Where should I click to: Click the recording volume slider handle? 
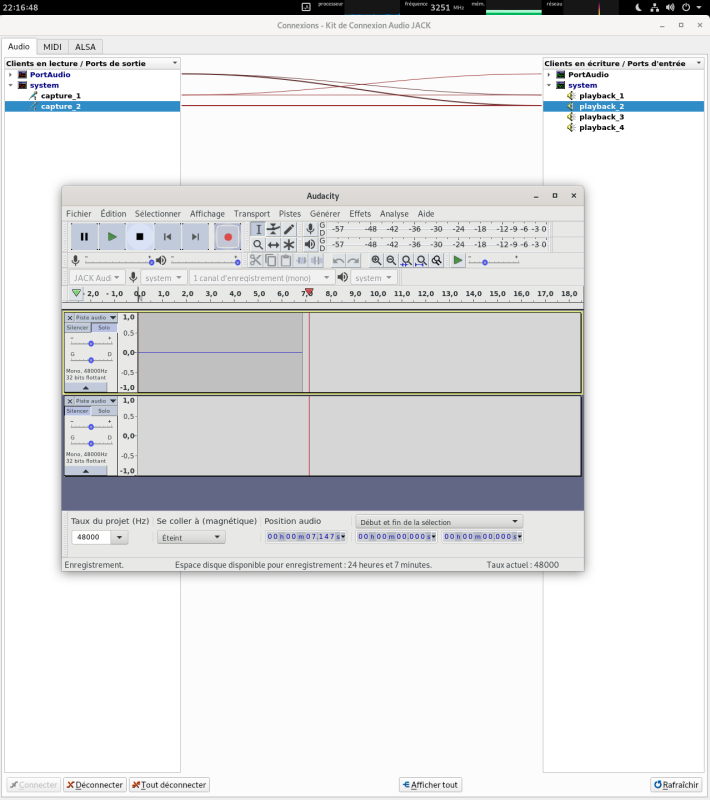[x=151, y=262]
